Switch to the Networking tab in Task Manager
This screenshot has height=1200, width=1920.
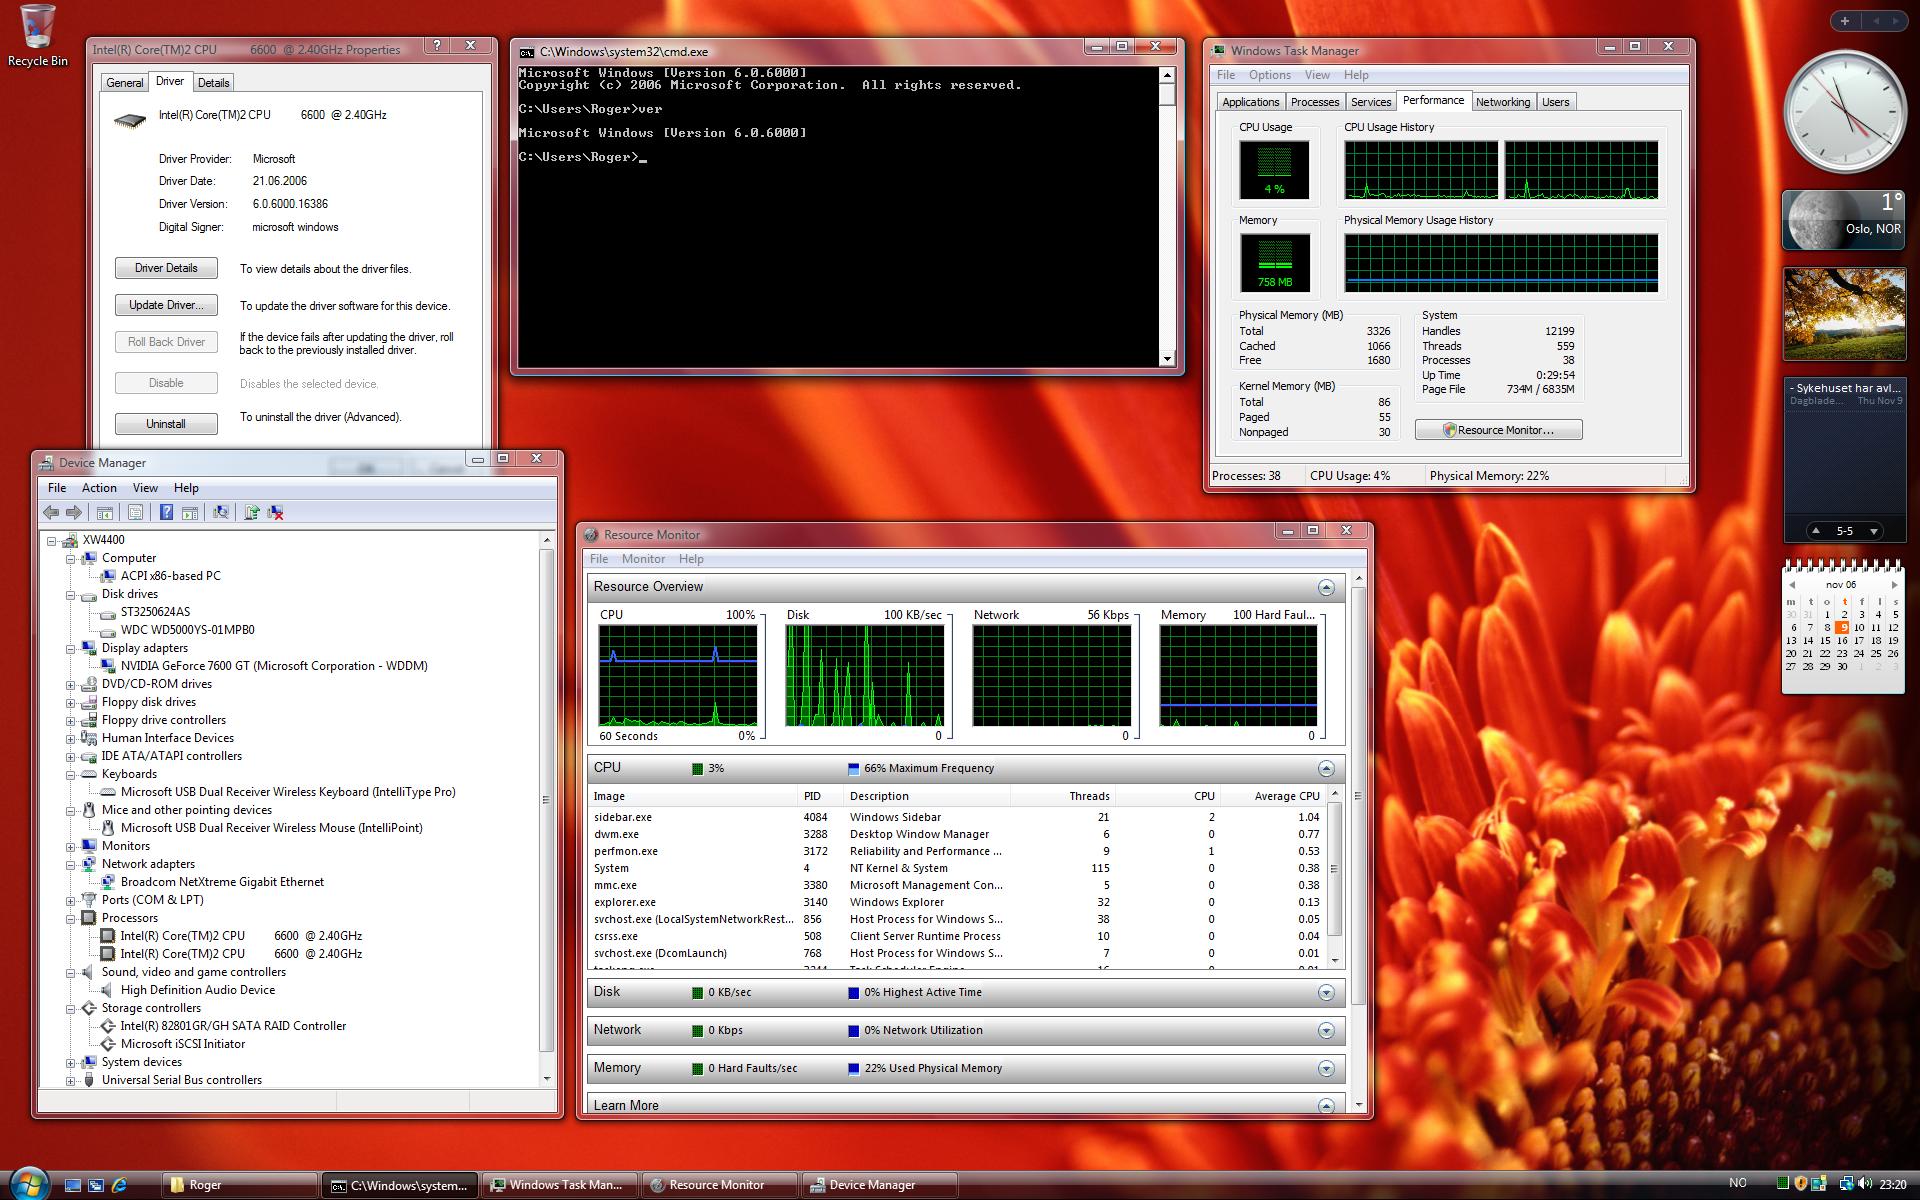(x=1502, y=102)
